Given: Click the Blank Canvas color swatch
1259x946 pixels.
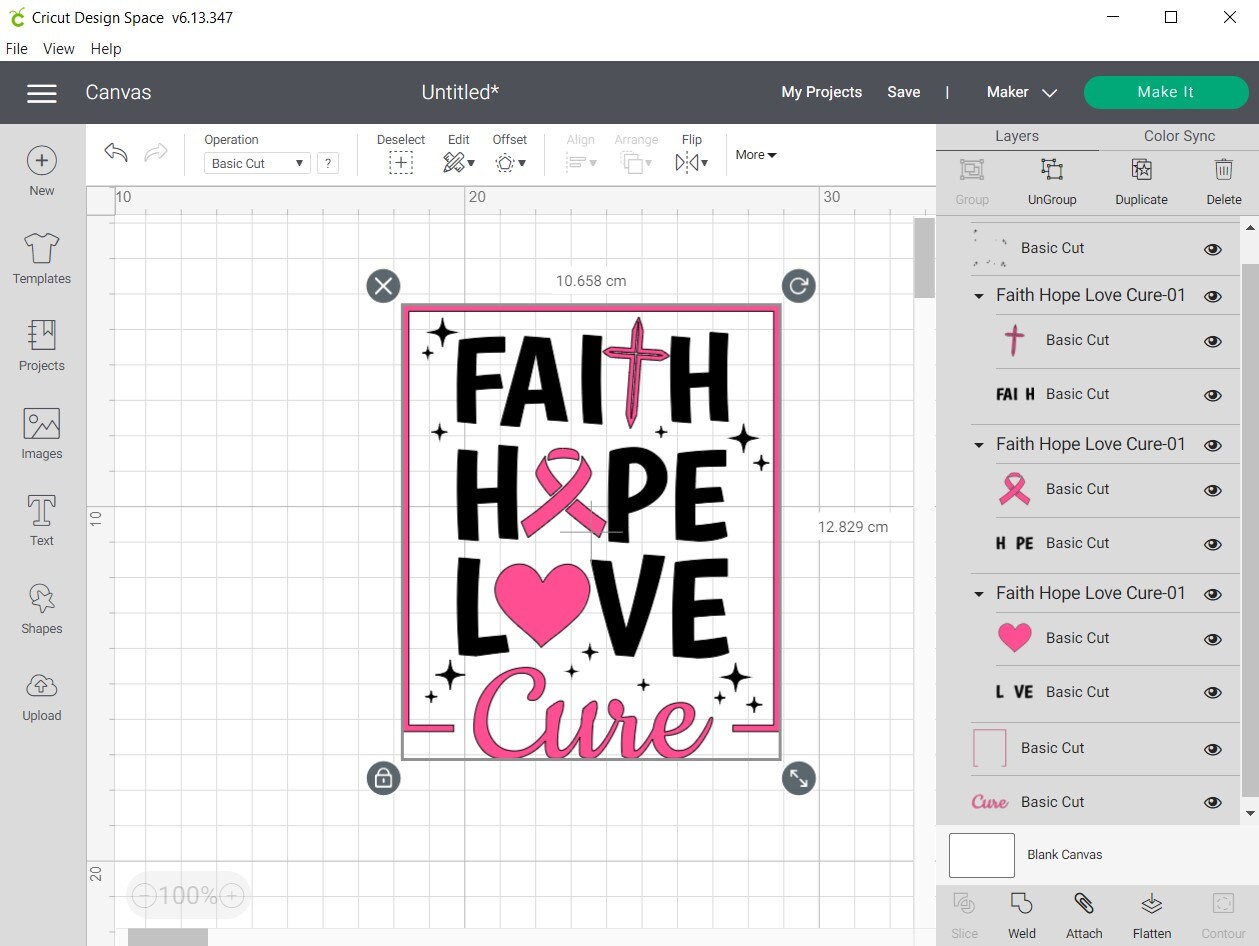Looking at the screenshot, I should coord(980,855).
